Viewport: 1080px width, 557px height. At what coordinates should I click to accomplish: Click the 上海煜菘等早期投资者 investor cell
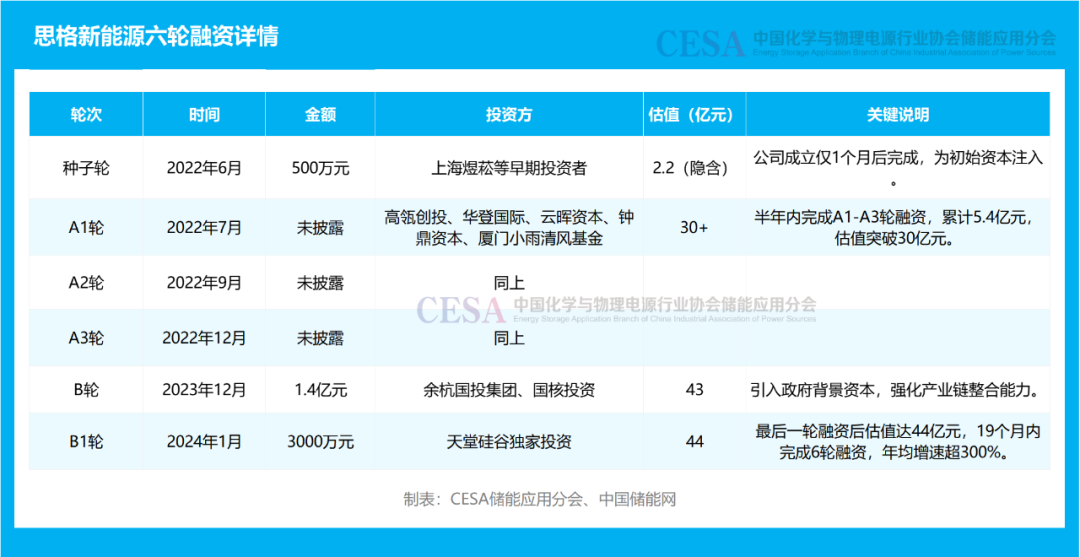(509, 168)
